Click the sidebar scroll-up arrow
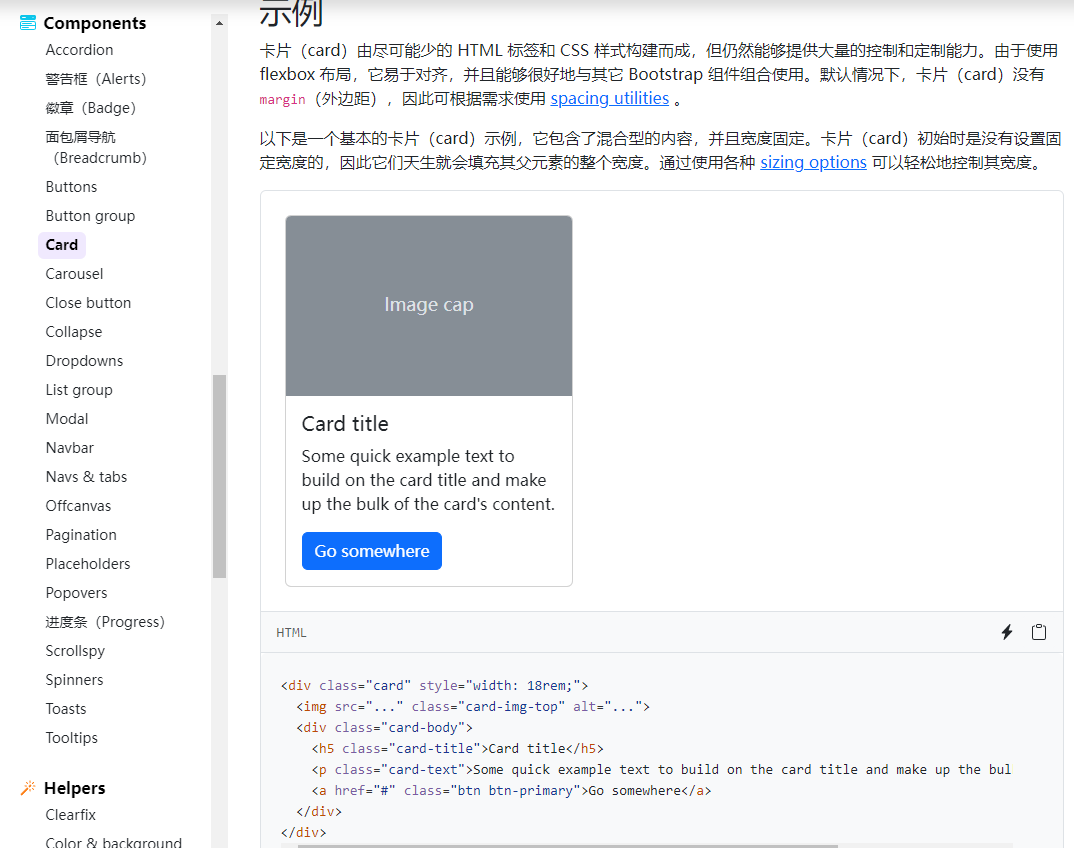The image size is (1074, 848). [x=219, y=23]
